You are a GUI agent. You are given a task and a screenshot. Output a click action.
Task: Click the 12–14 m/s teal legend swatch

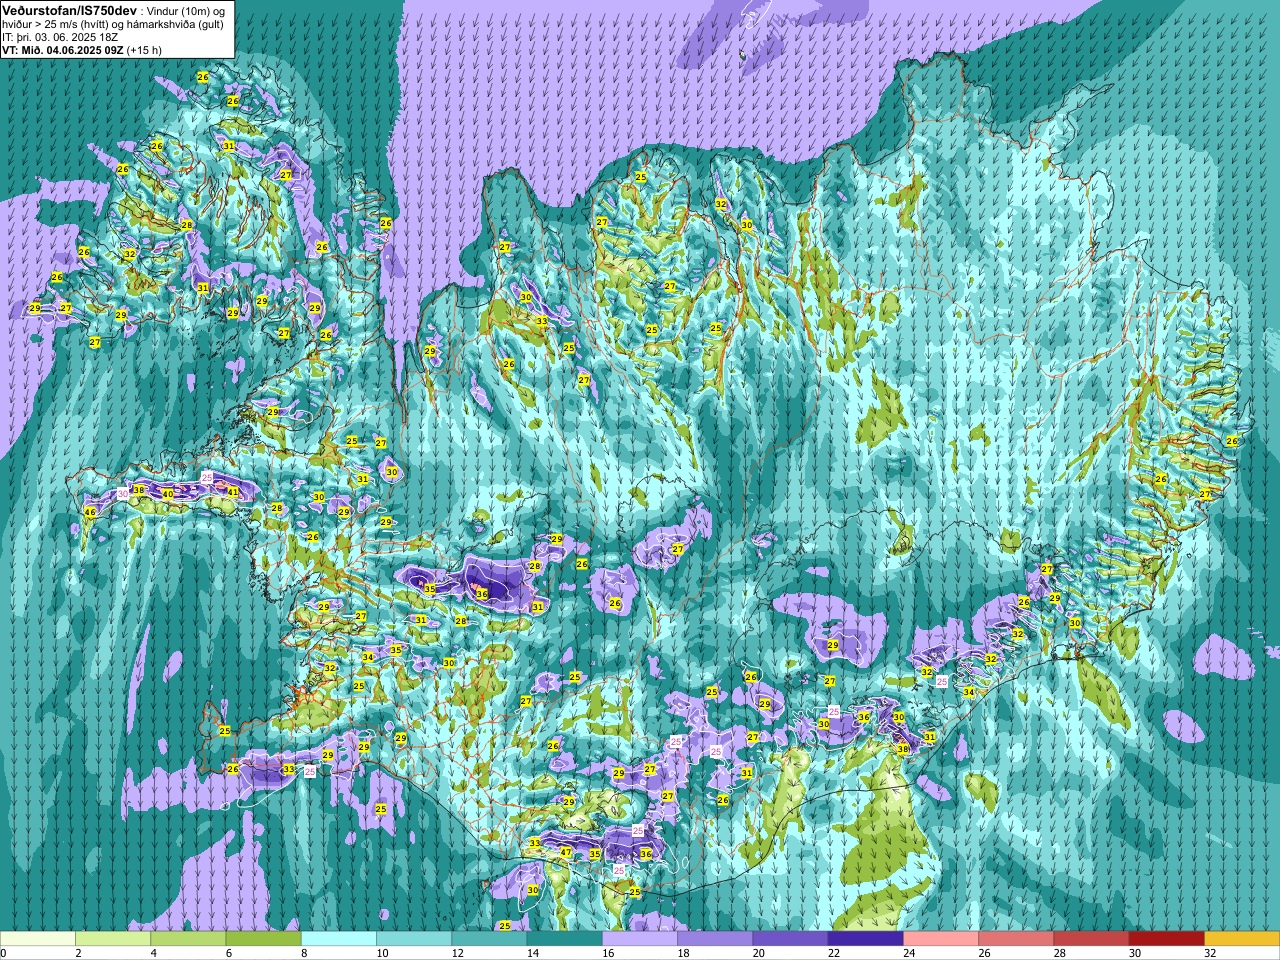tap(489, 939)
